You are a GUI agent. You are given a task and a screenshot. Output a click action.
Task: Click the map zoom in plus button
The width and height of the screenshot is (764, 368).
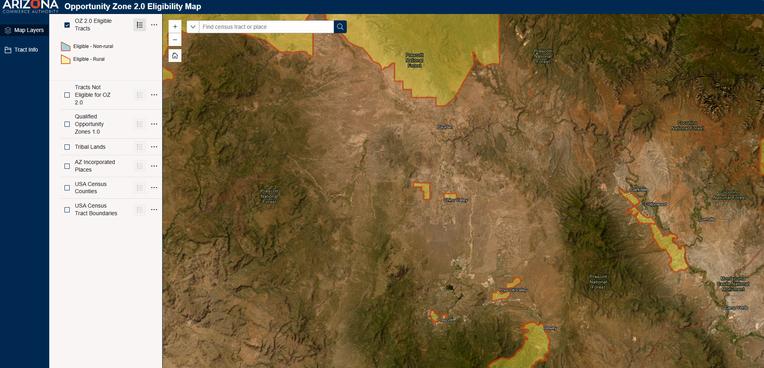pyautogui.click(x=175, y=26)
